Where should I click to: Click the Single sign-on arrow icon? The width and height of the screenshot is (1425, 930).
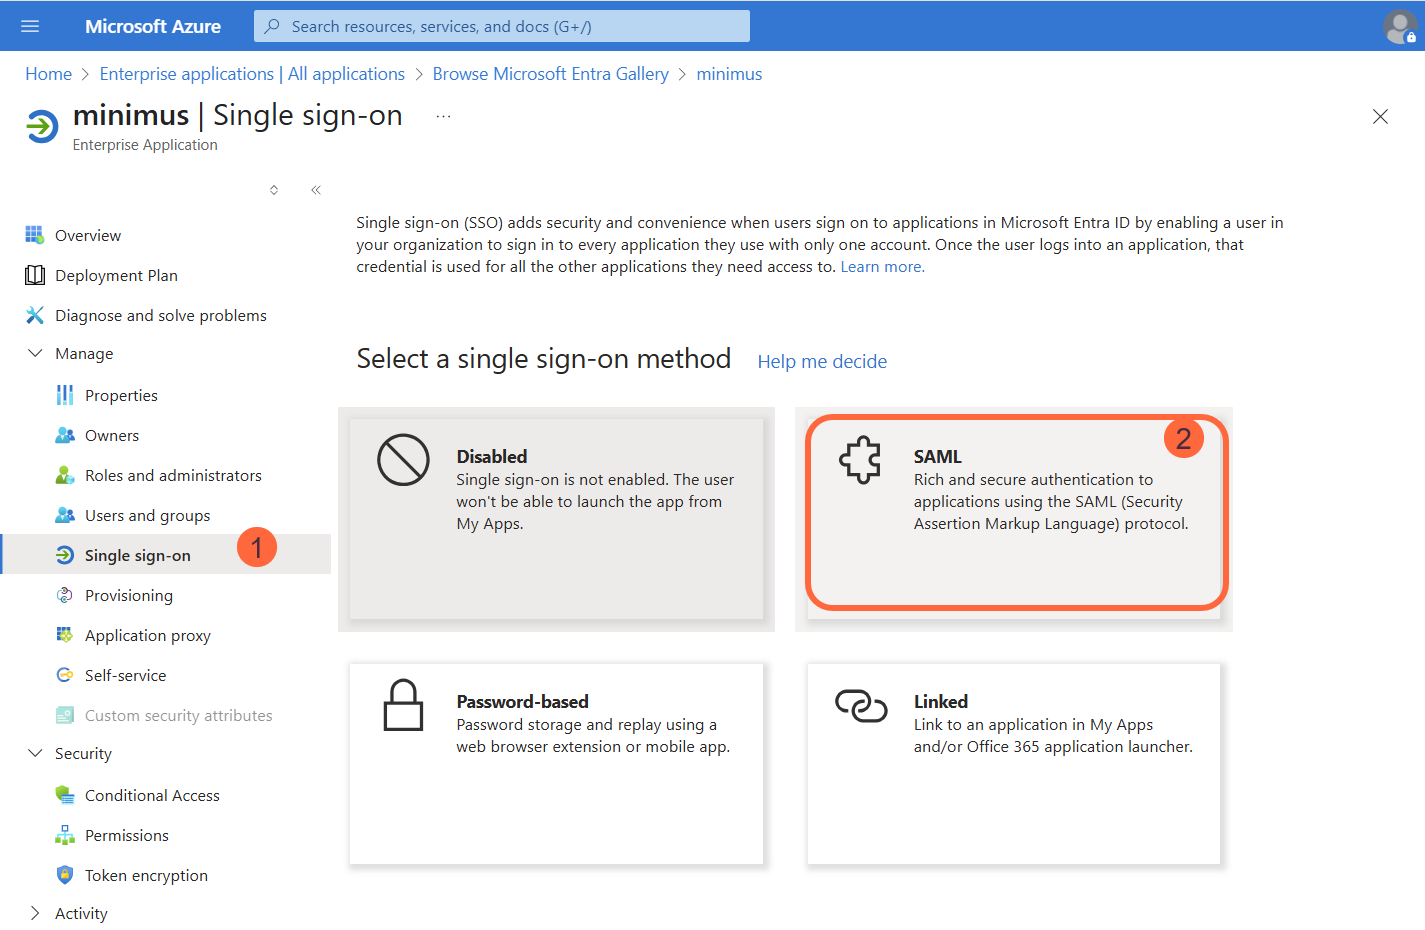coord(65,555)
